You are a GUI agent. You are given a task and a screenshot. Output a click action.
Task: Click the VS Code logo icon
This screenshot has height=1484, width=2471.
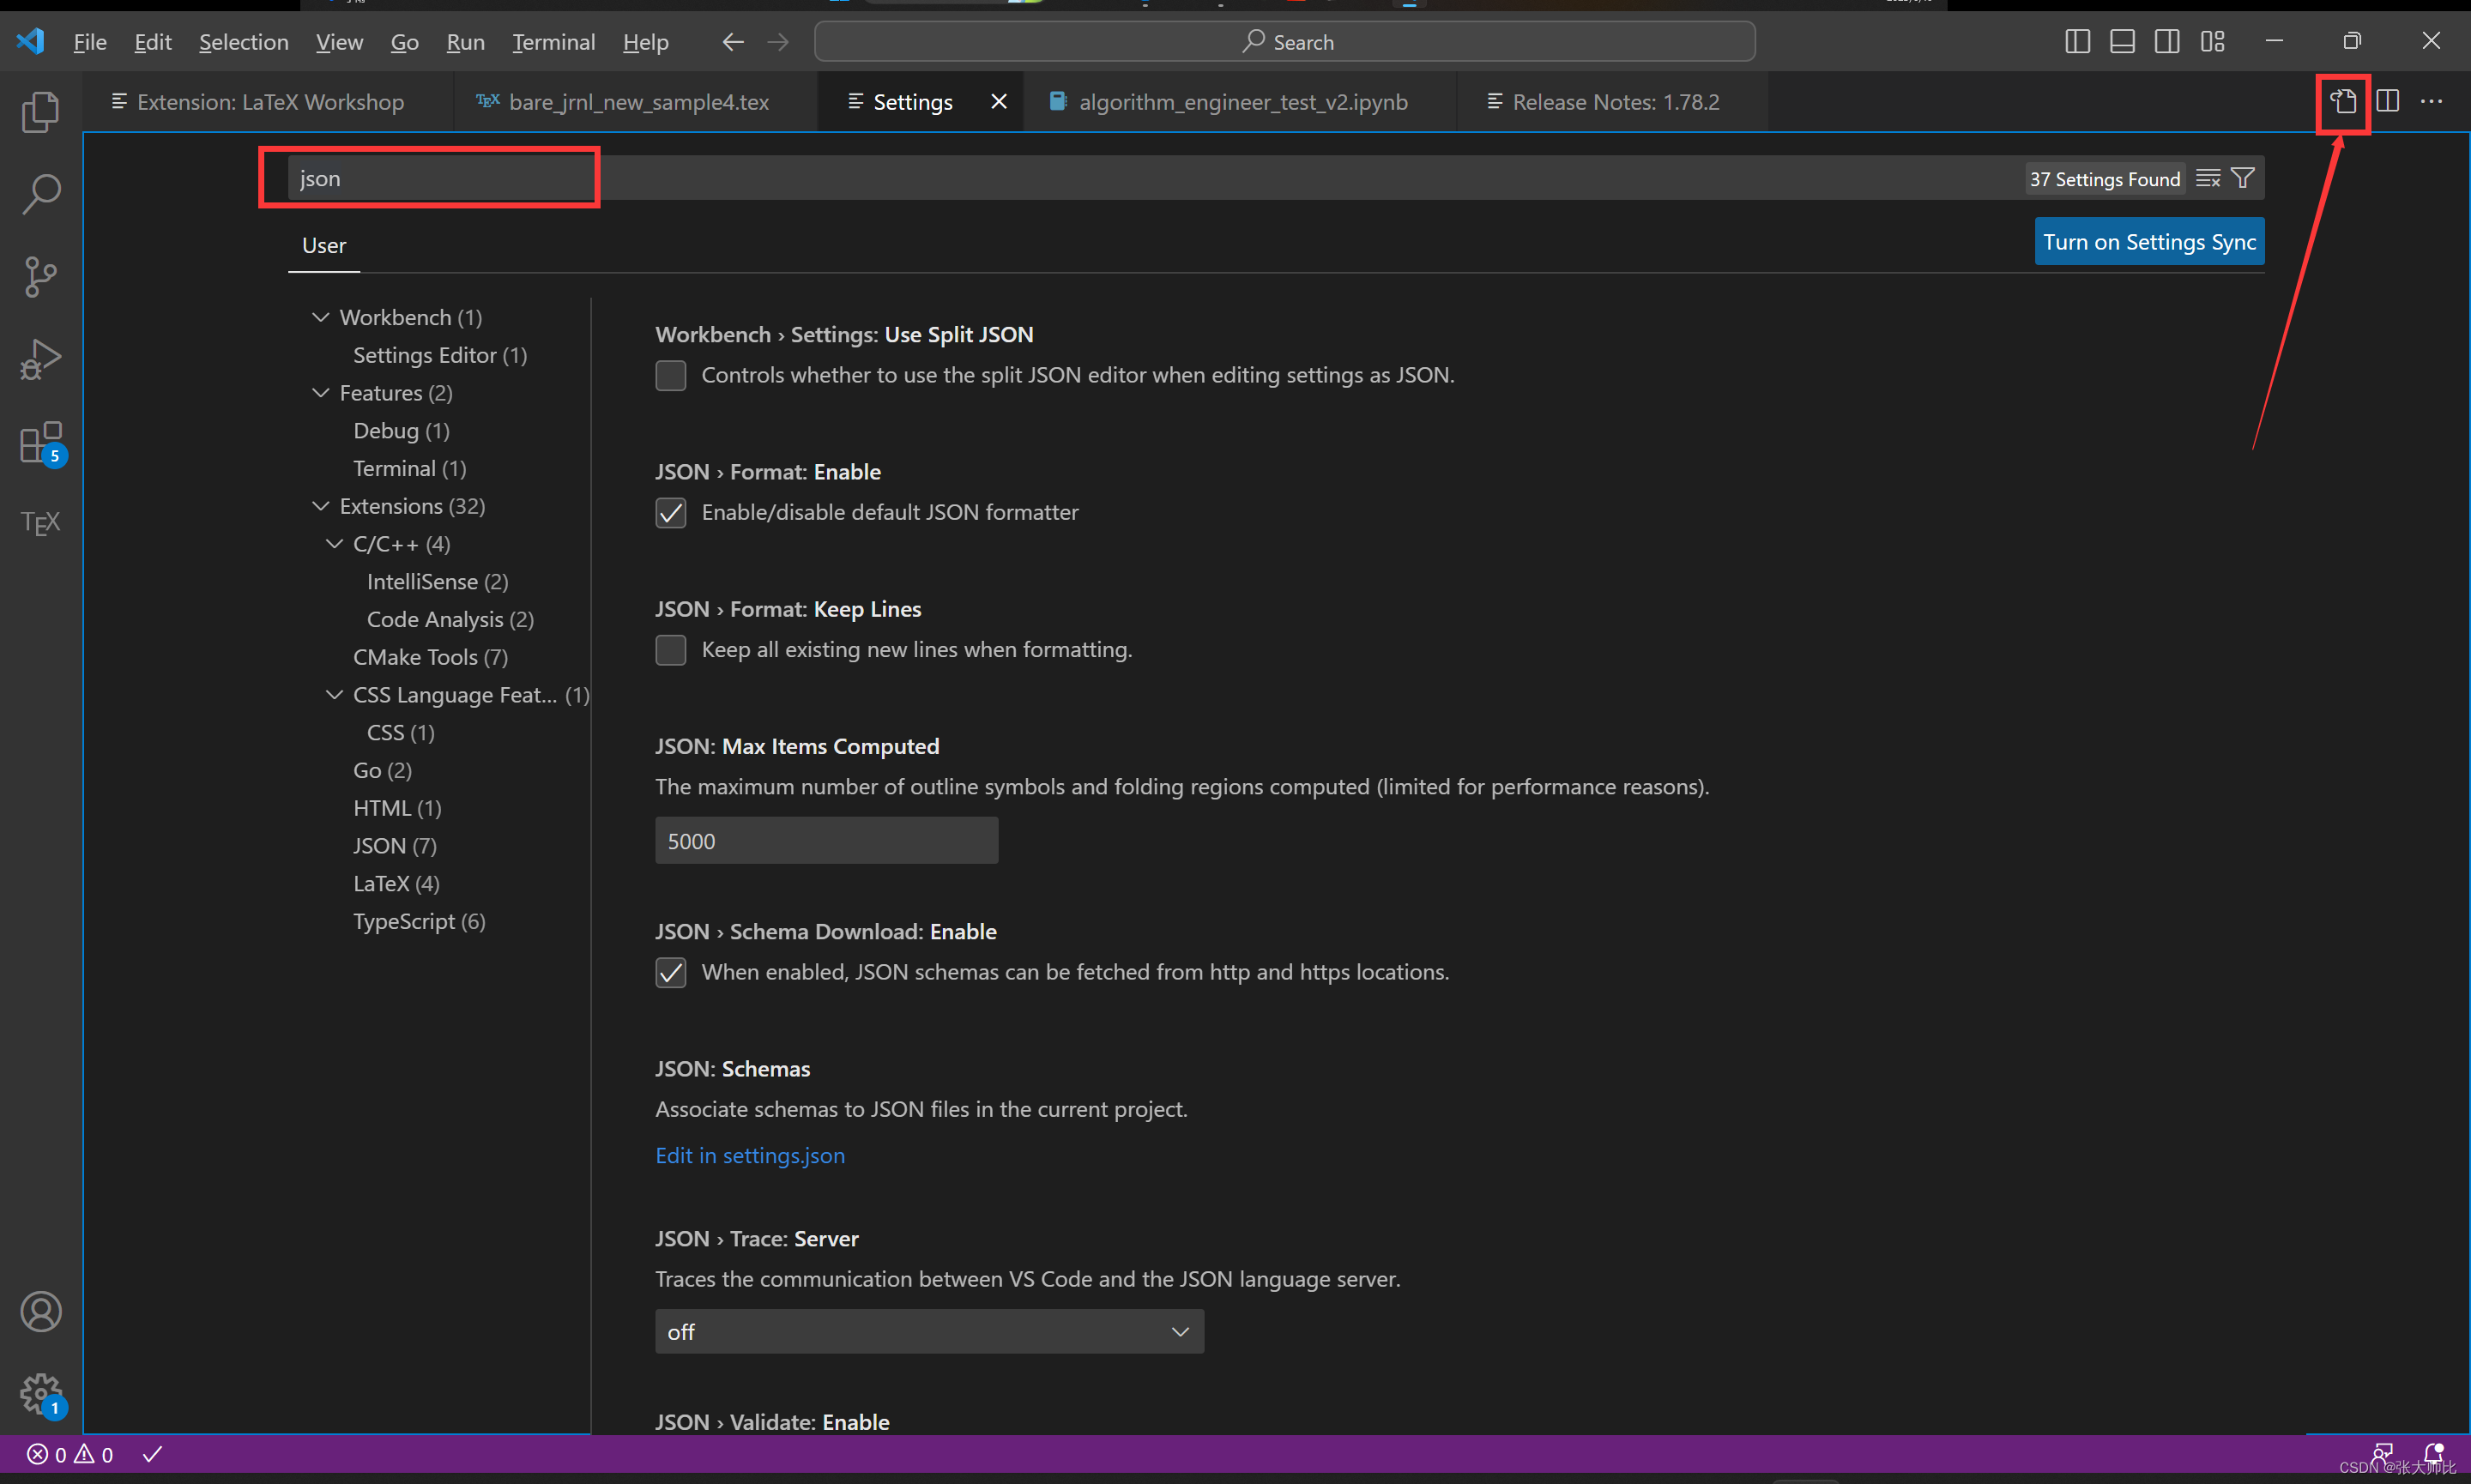[31, 42]
